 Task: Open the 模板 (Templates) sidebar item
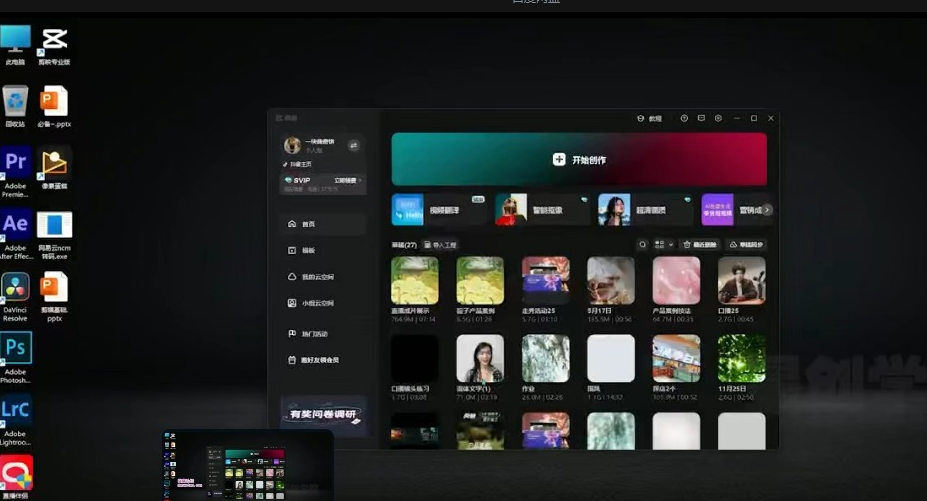(x=308, y=250)
